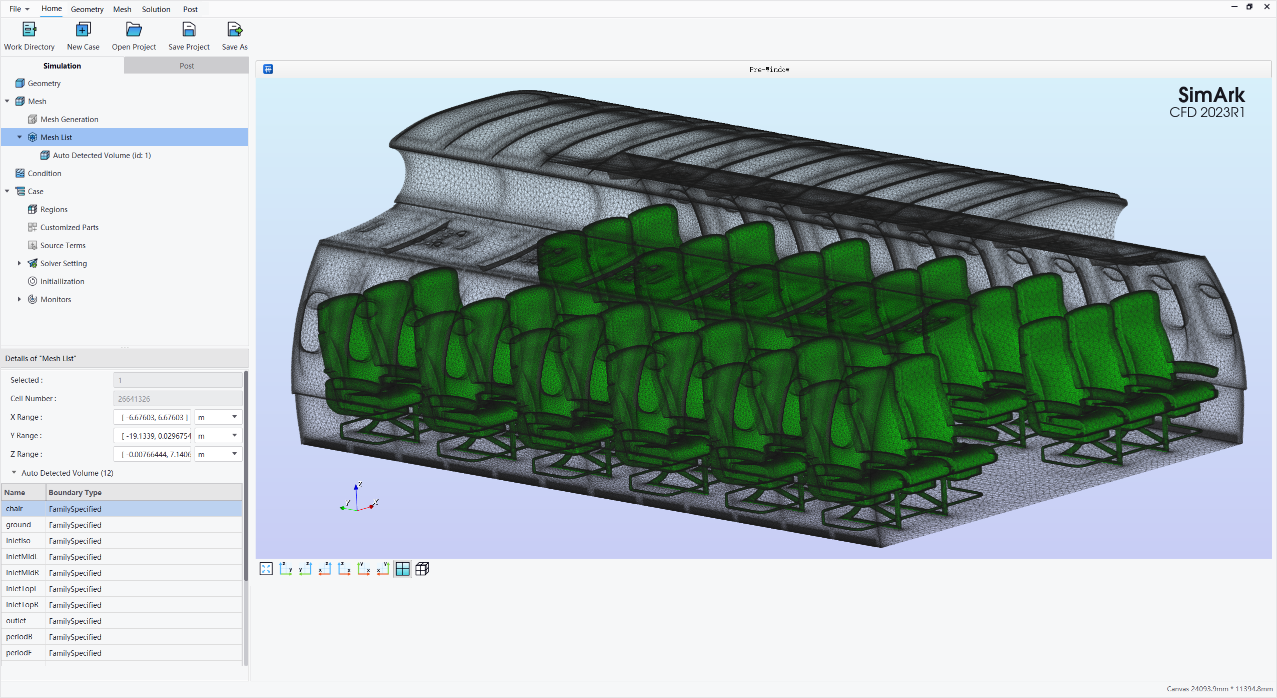This screenshot has width=1277, height=698.
Task: Switch to the view with Z up, X left
Action: coord(325,569)
